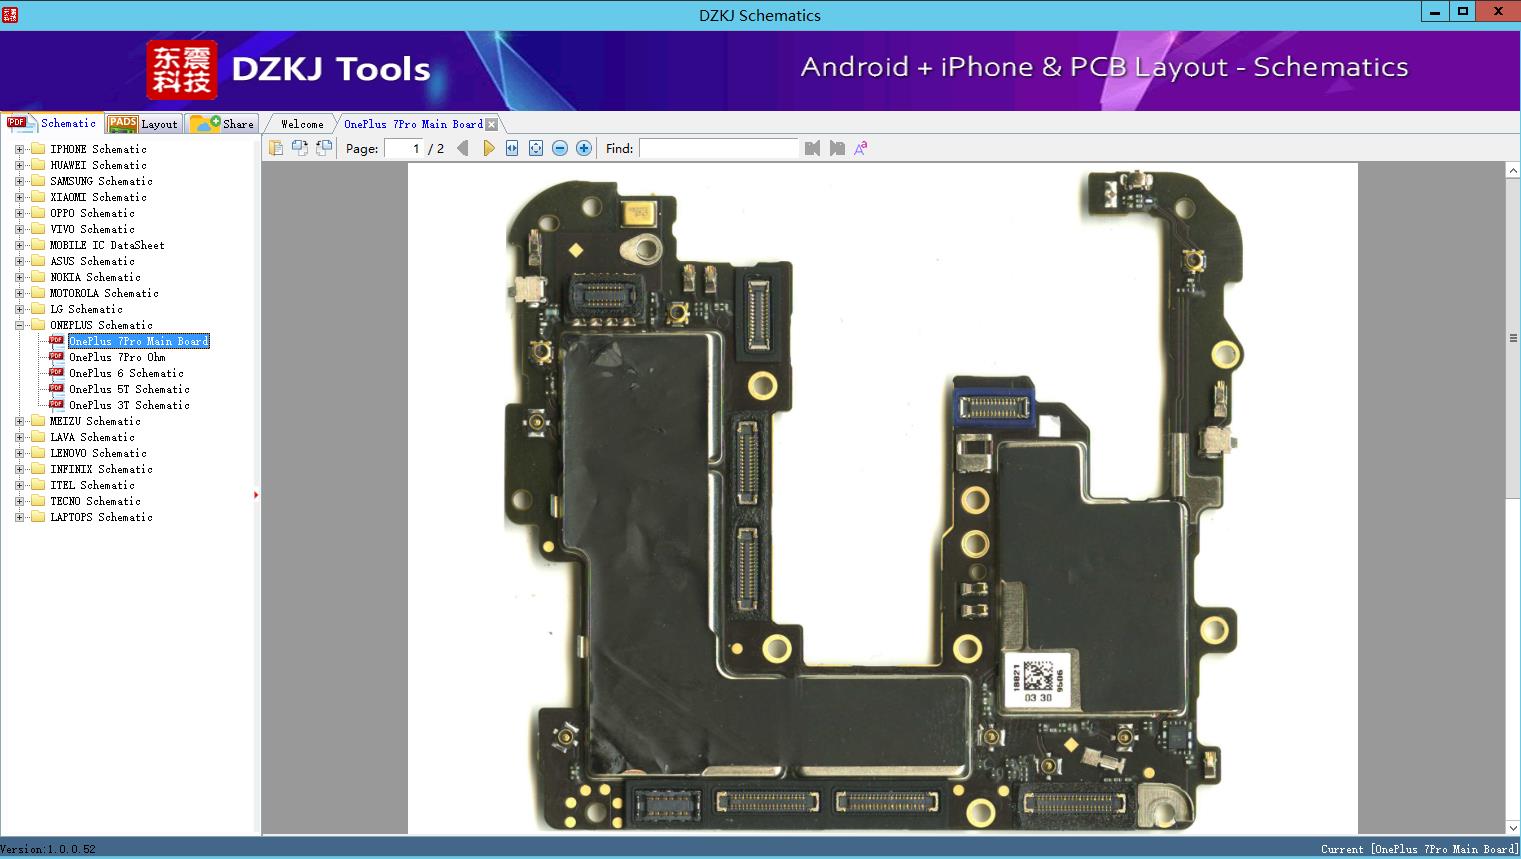Go to the next page arrow
1521x859 pixels.
pos(488,148)
